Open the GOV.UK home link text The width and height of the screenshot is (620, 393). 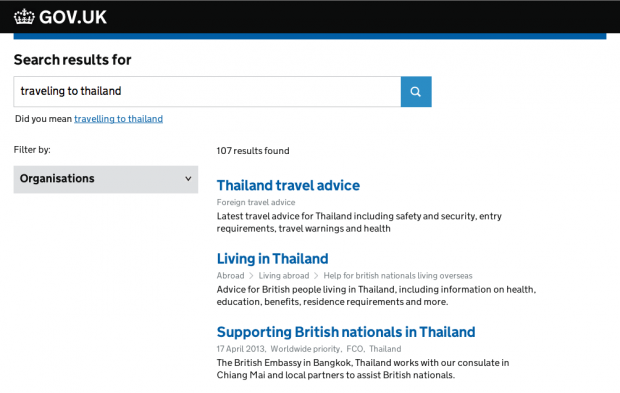click(x=73, y=17)
